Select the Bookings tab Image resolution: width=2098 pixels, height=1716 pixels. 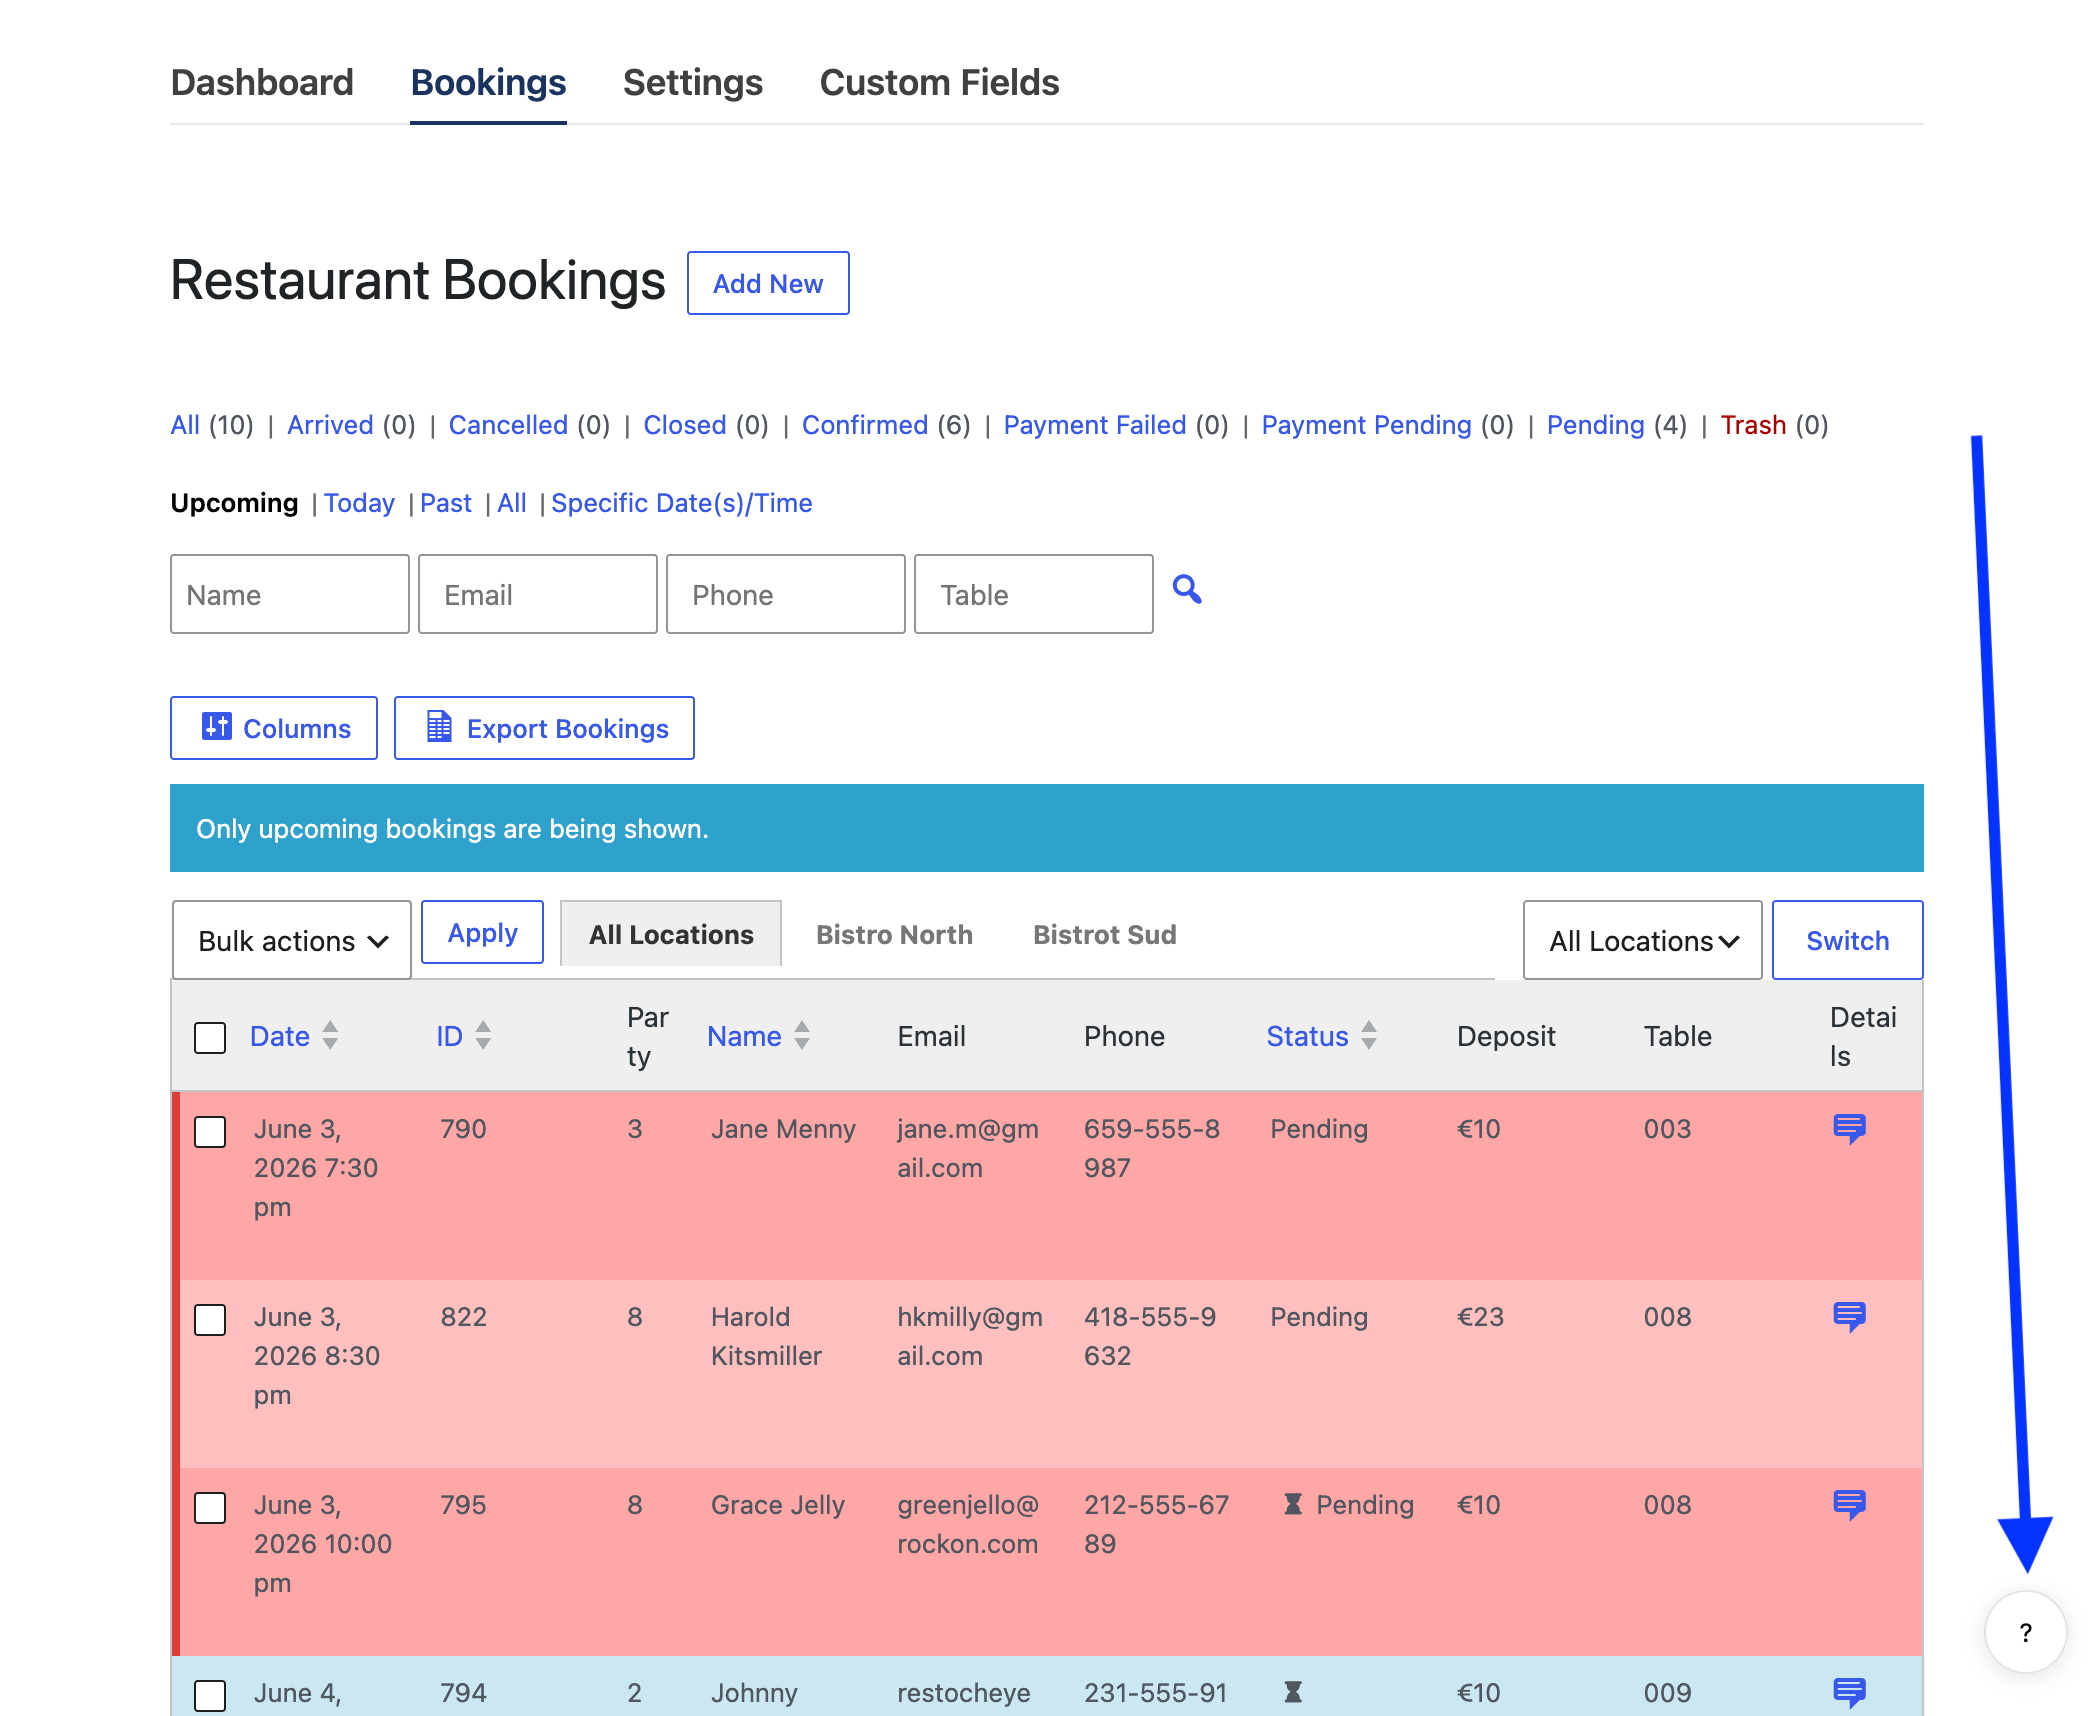pyautogui.click(x=488, y=83)
